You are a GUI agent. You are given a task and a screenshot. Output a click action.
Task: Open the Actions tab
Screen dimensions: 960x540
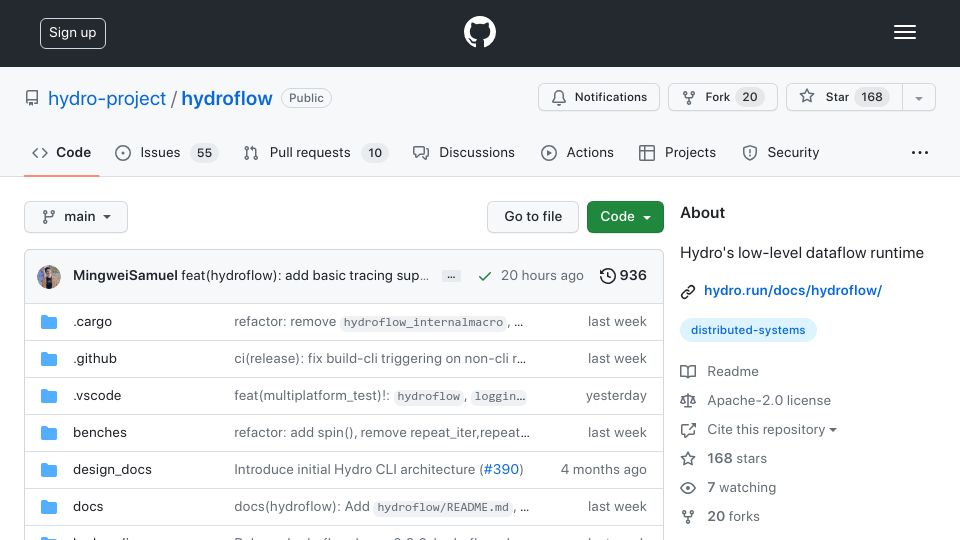coord(577,152)
